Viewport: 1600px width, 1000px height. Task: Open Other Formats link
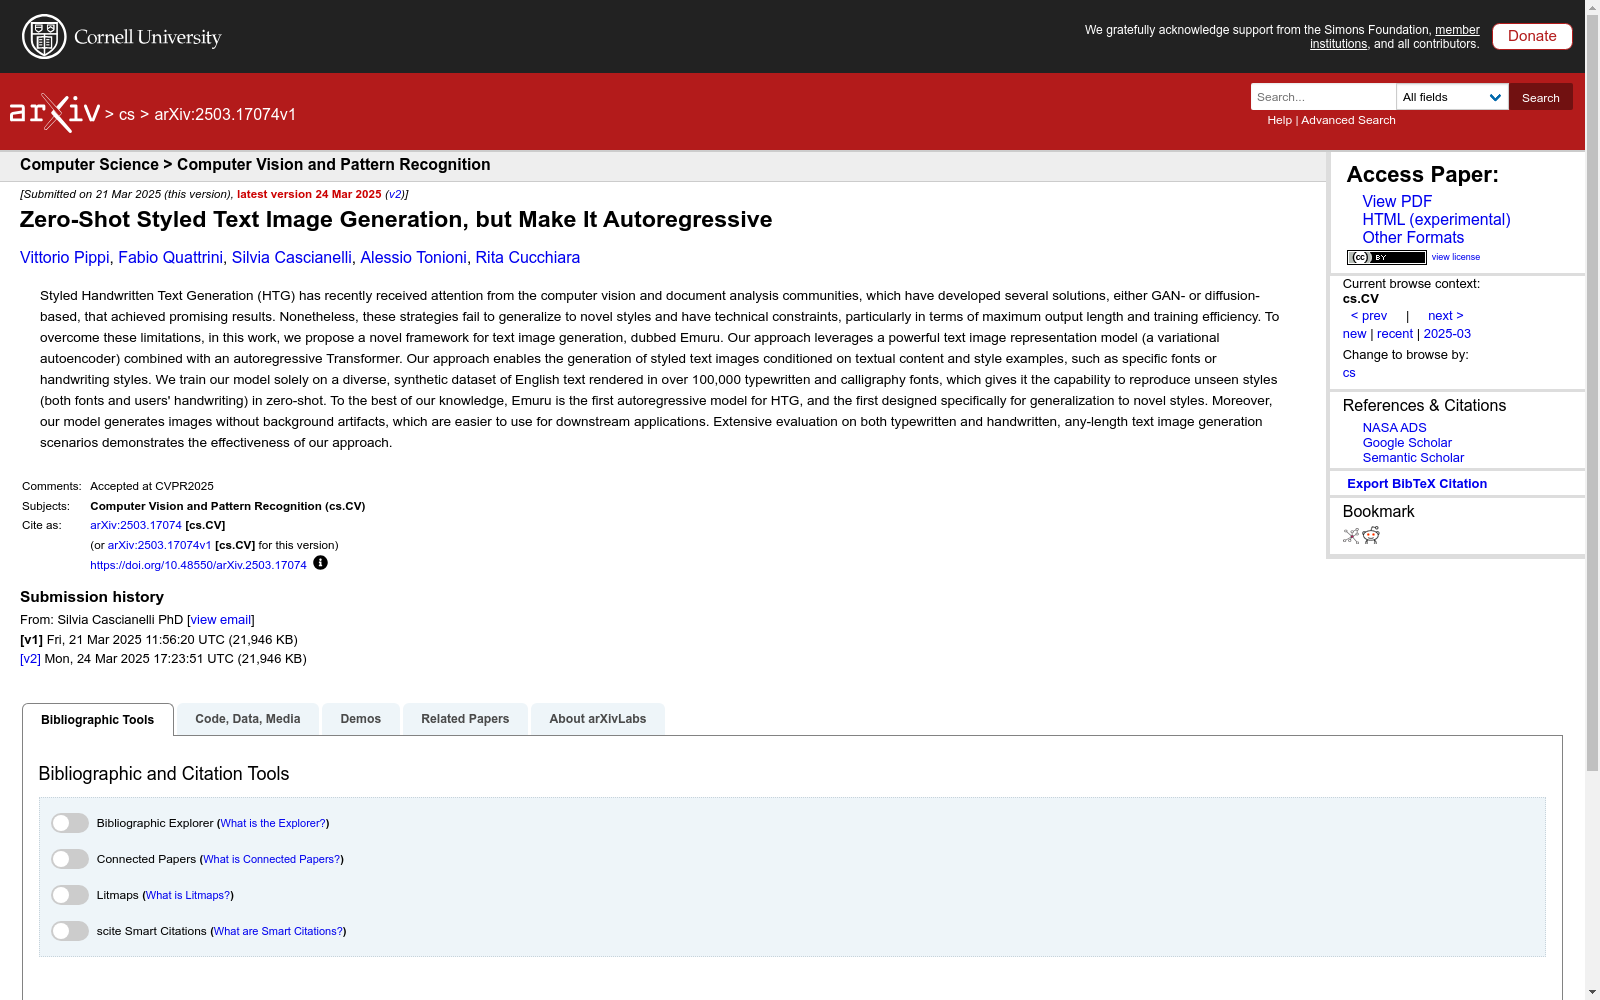1413,237
